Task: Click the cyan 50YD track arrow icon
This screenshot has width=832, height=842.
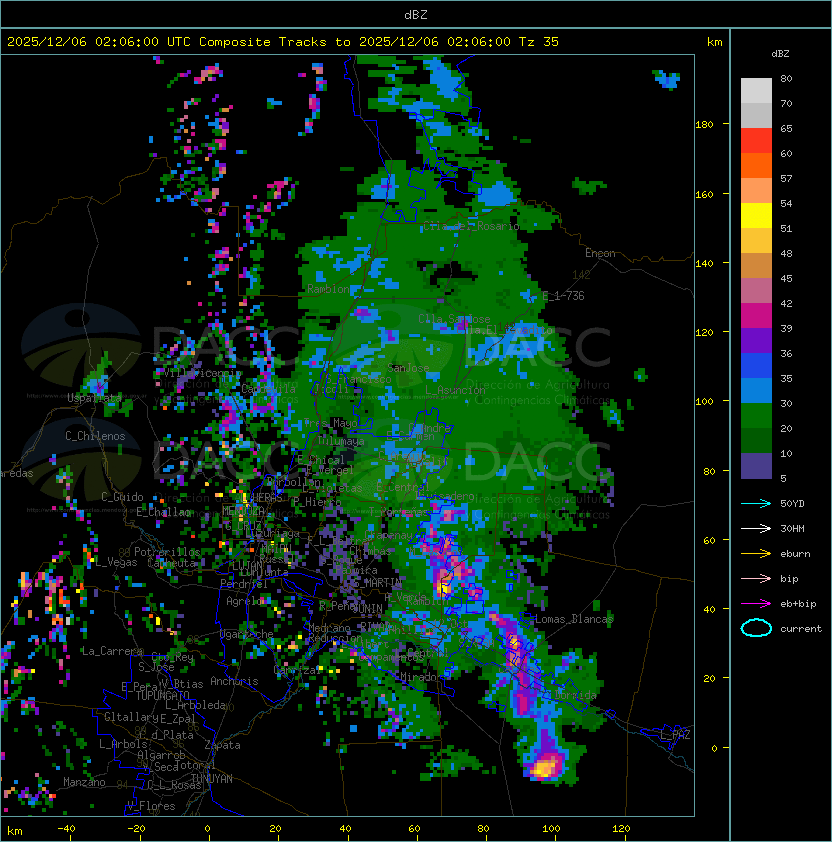Action: point(756,503)
